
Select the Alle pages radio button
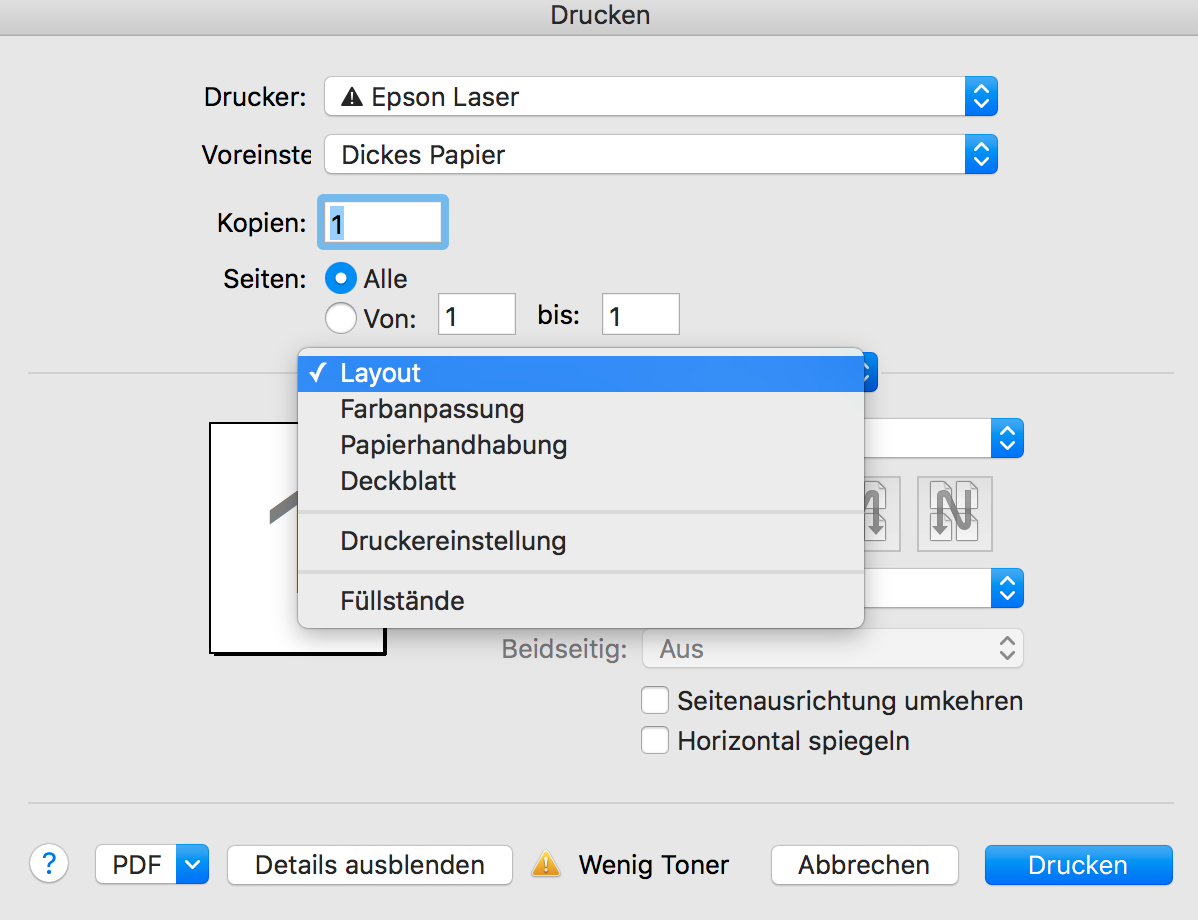pos(342,278)
